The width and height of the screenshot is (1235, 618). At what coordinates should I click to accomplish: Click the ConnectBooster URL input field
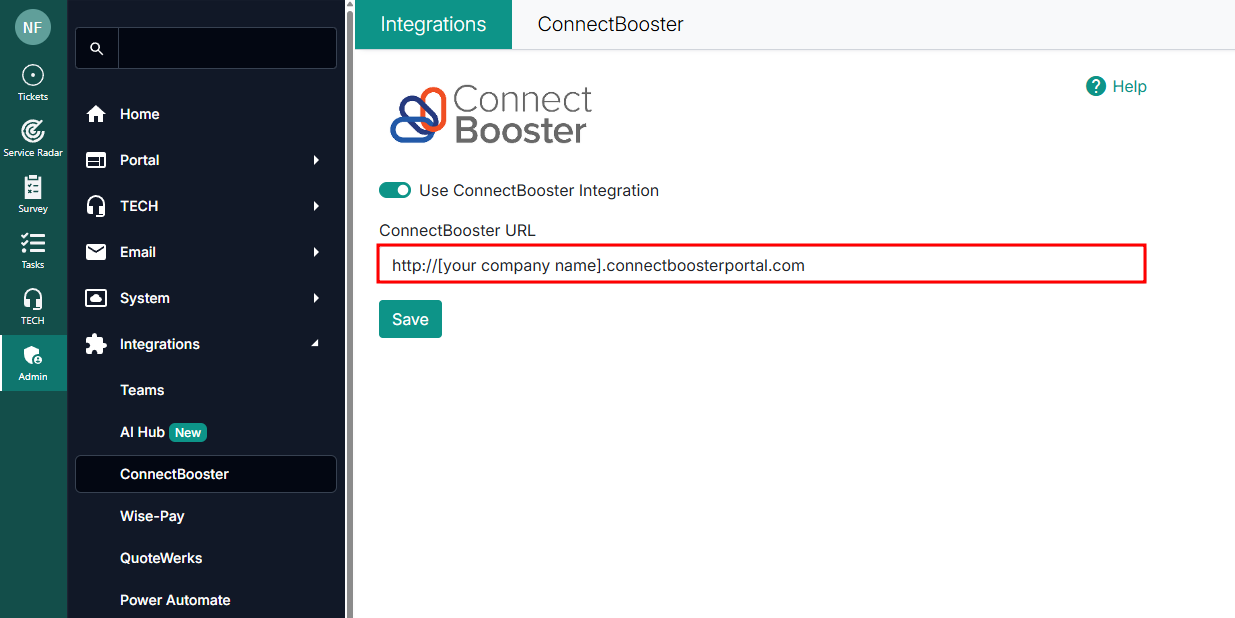[761, 265]
